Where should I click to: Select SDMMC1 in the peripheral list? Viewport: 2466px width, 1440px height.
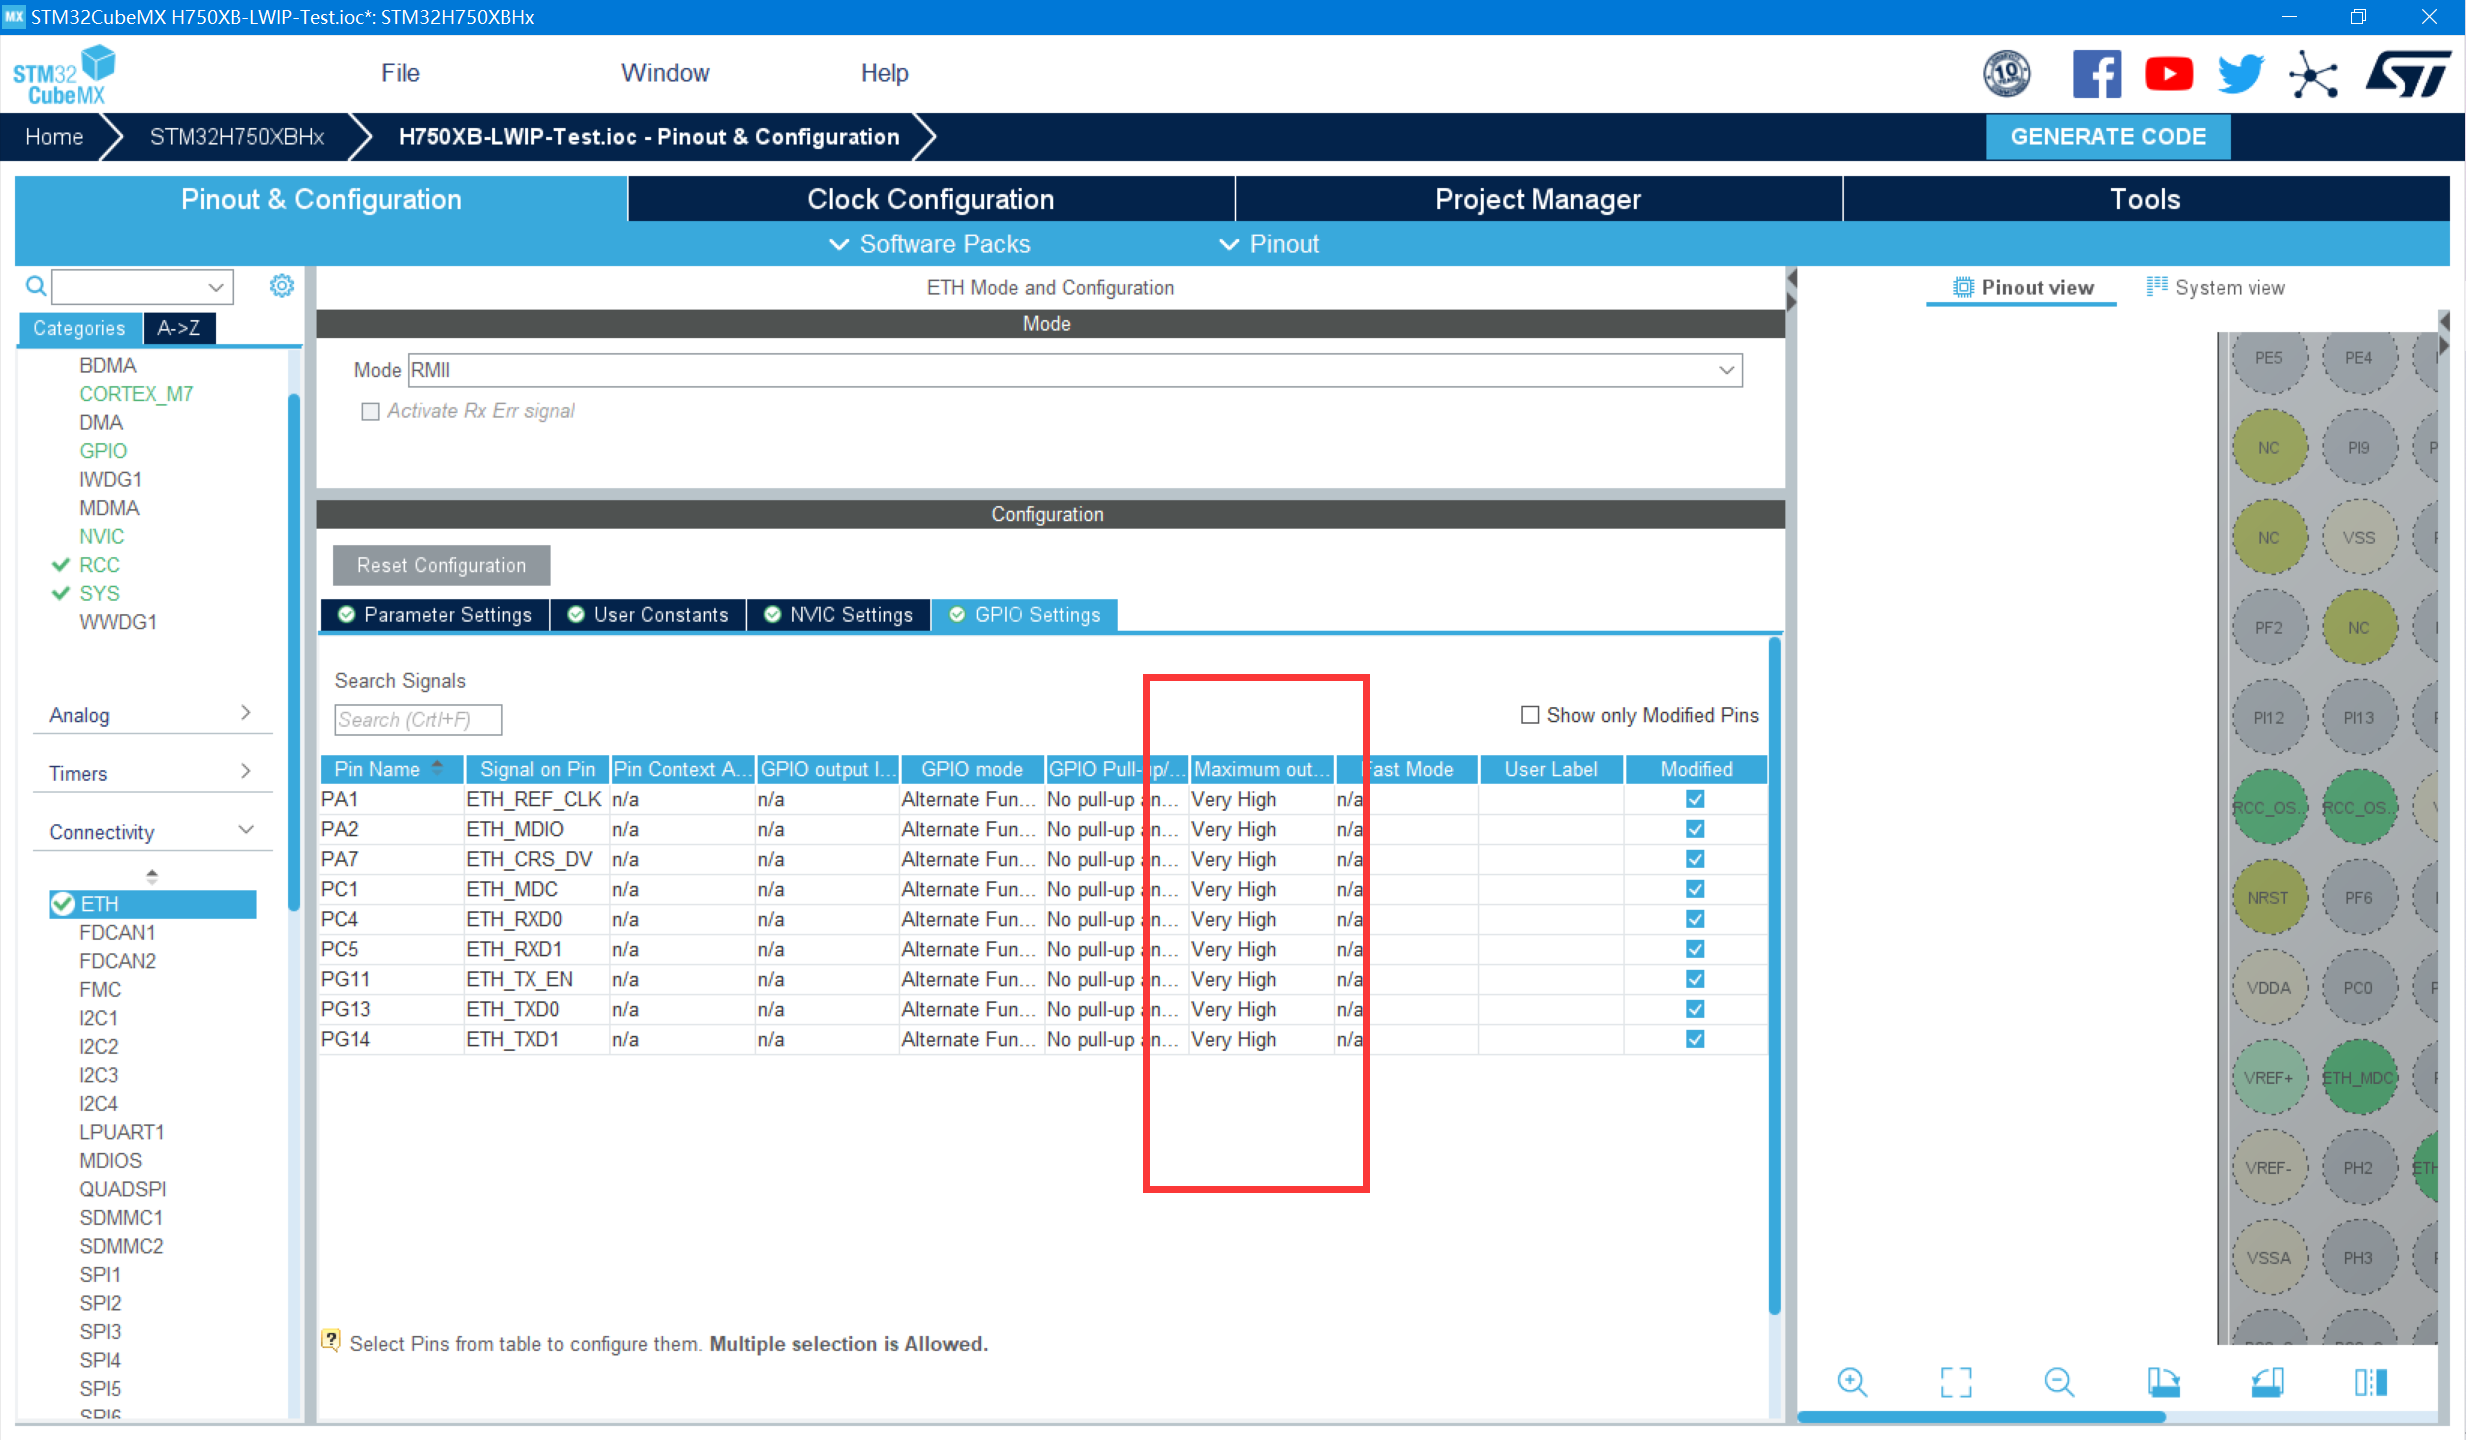(x=121, y=1217)
